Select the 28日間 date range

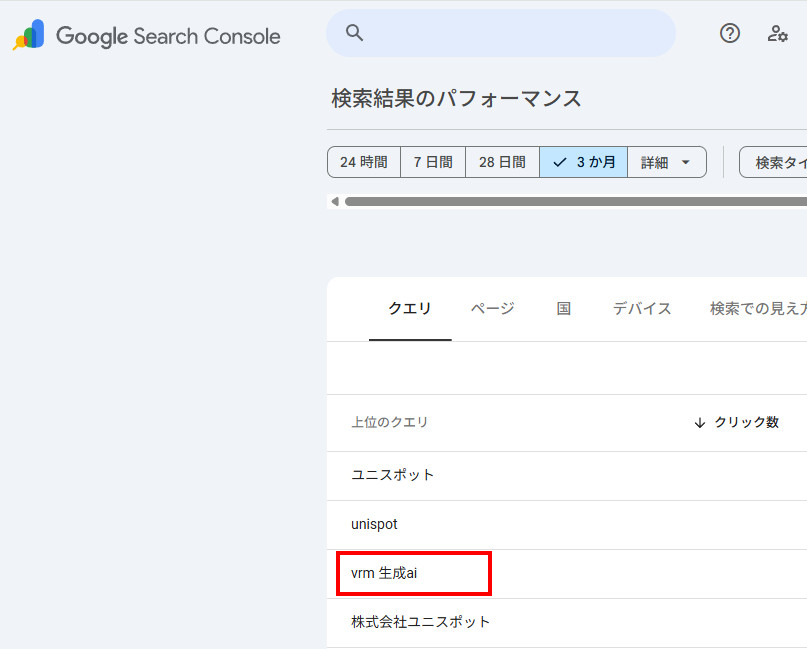pos(502,162)
